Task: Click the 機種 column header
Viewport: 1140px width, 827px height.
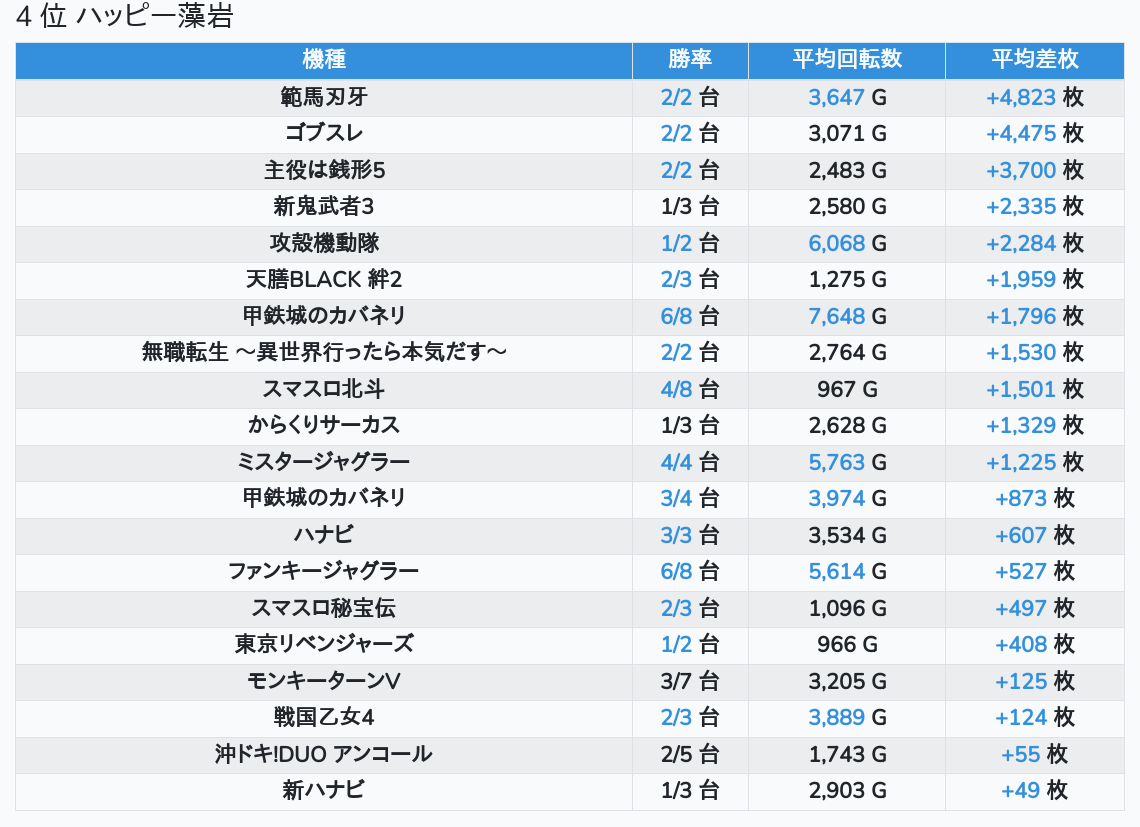Action: (x=323, y=60)
